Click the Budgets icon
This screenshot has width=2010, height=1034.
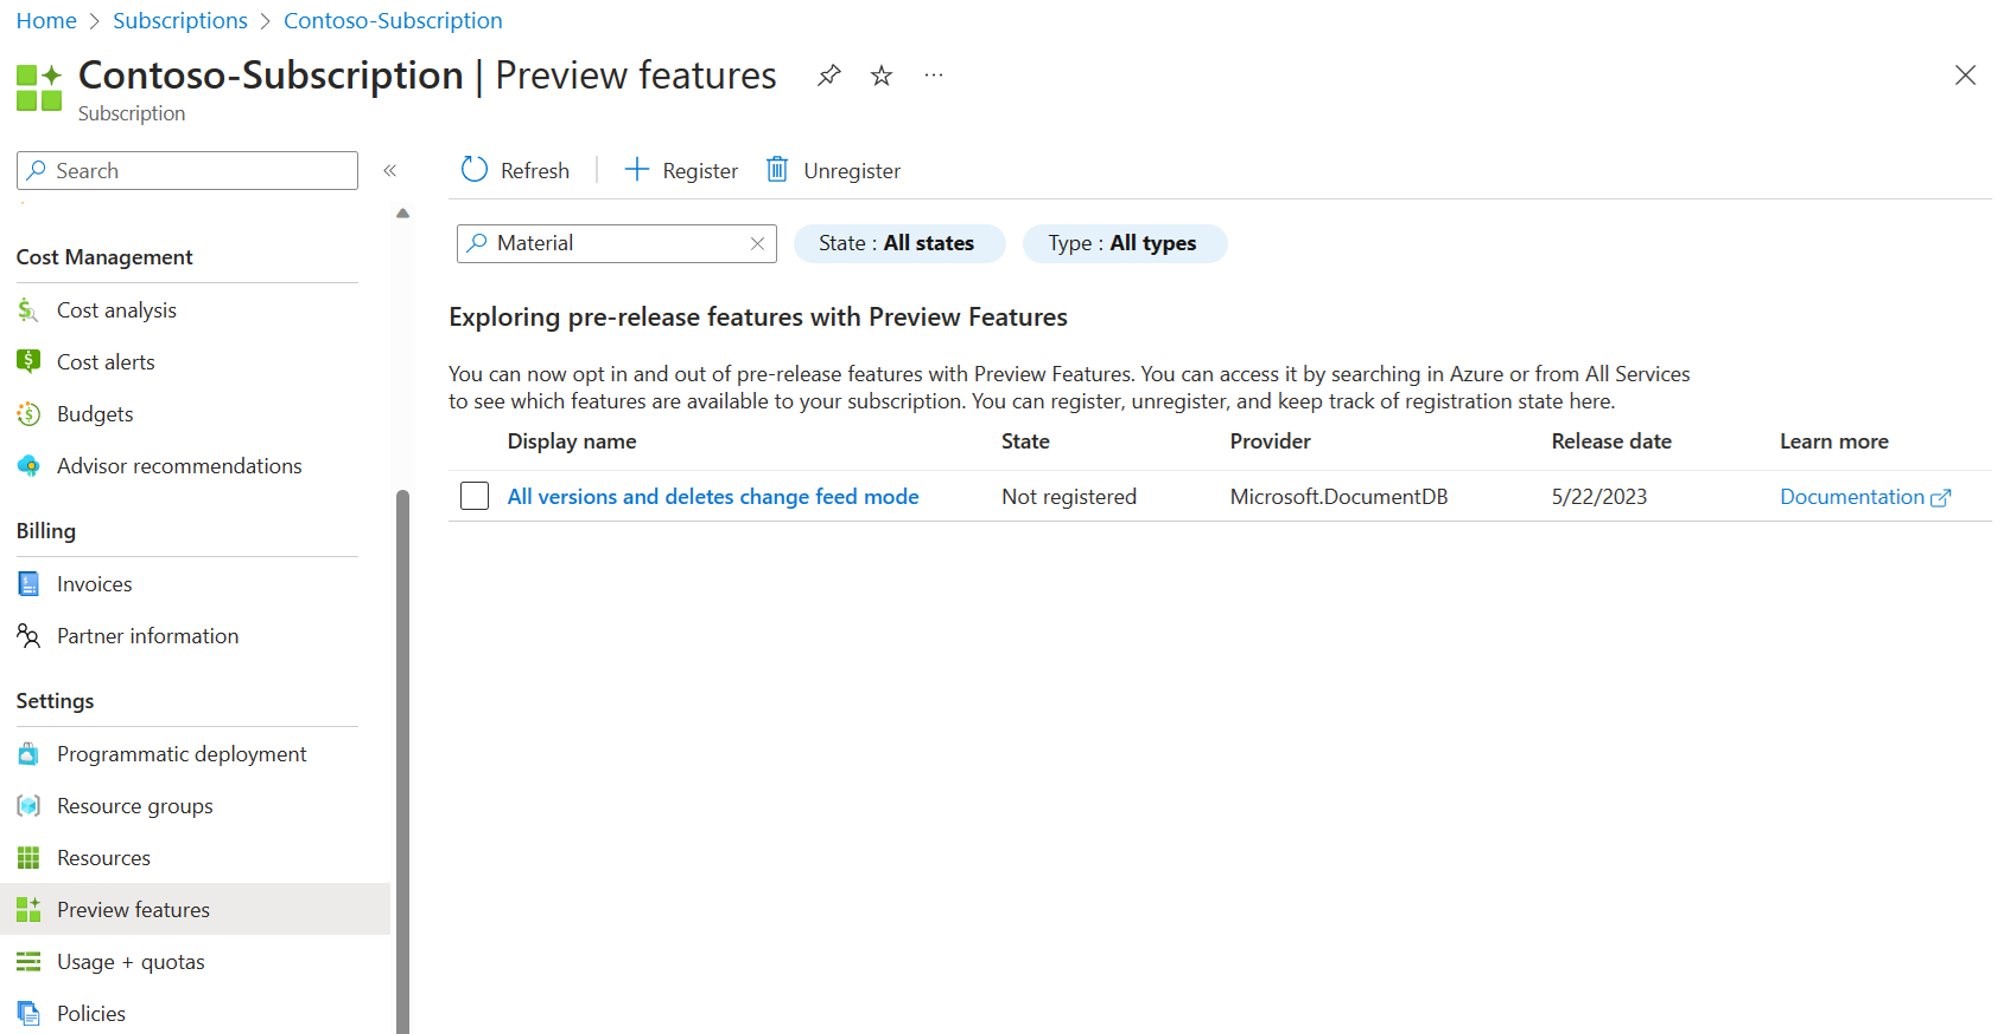click(x=28, y=414)
